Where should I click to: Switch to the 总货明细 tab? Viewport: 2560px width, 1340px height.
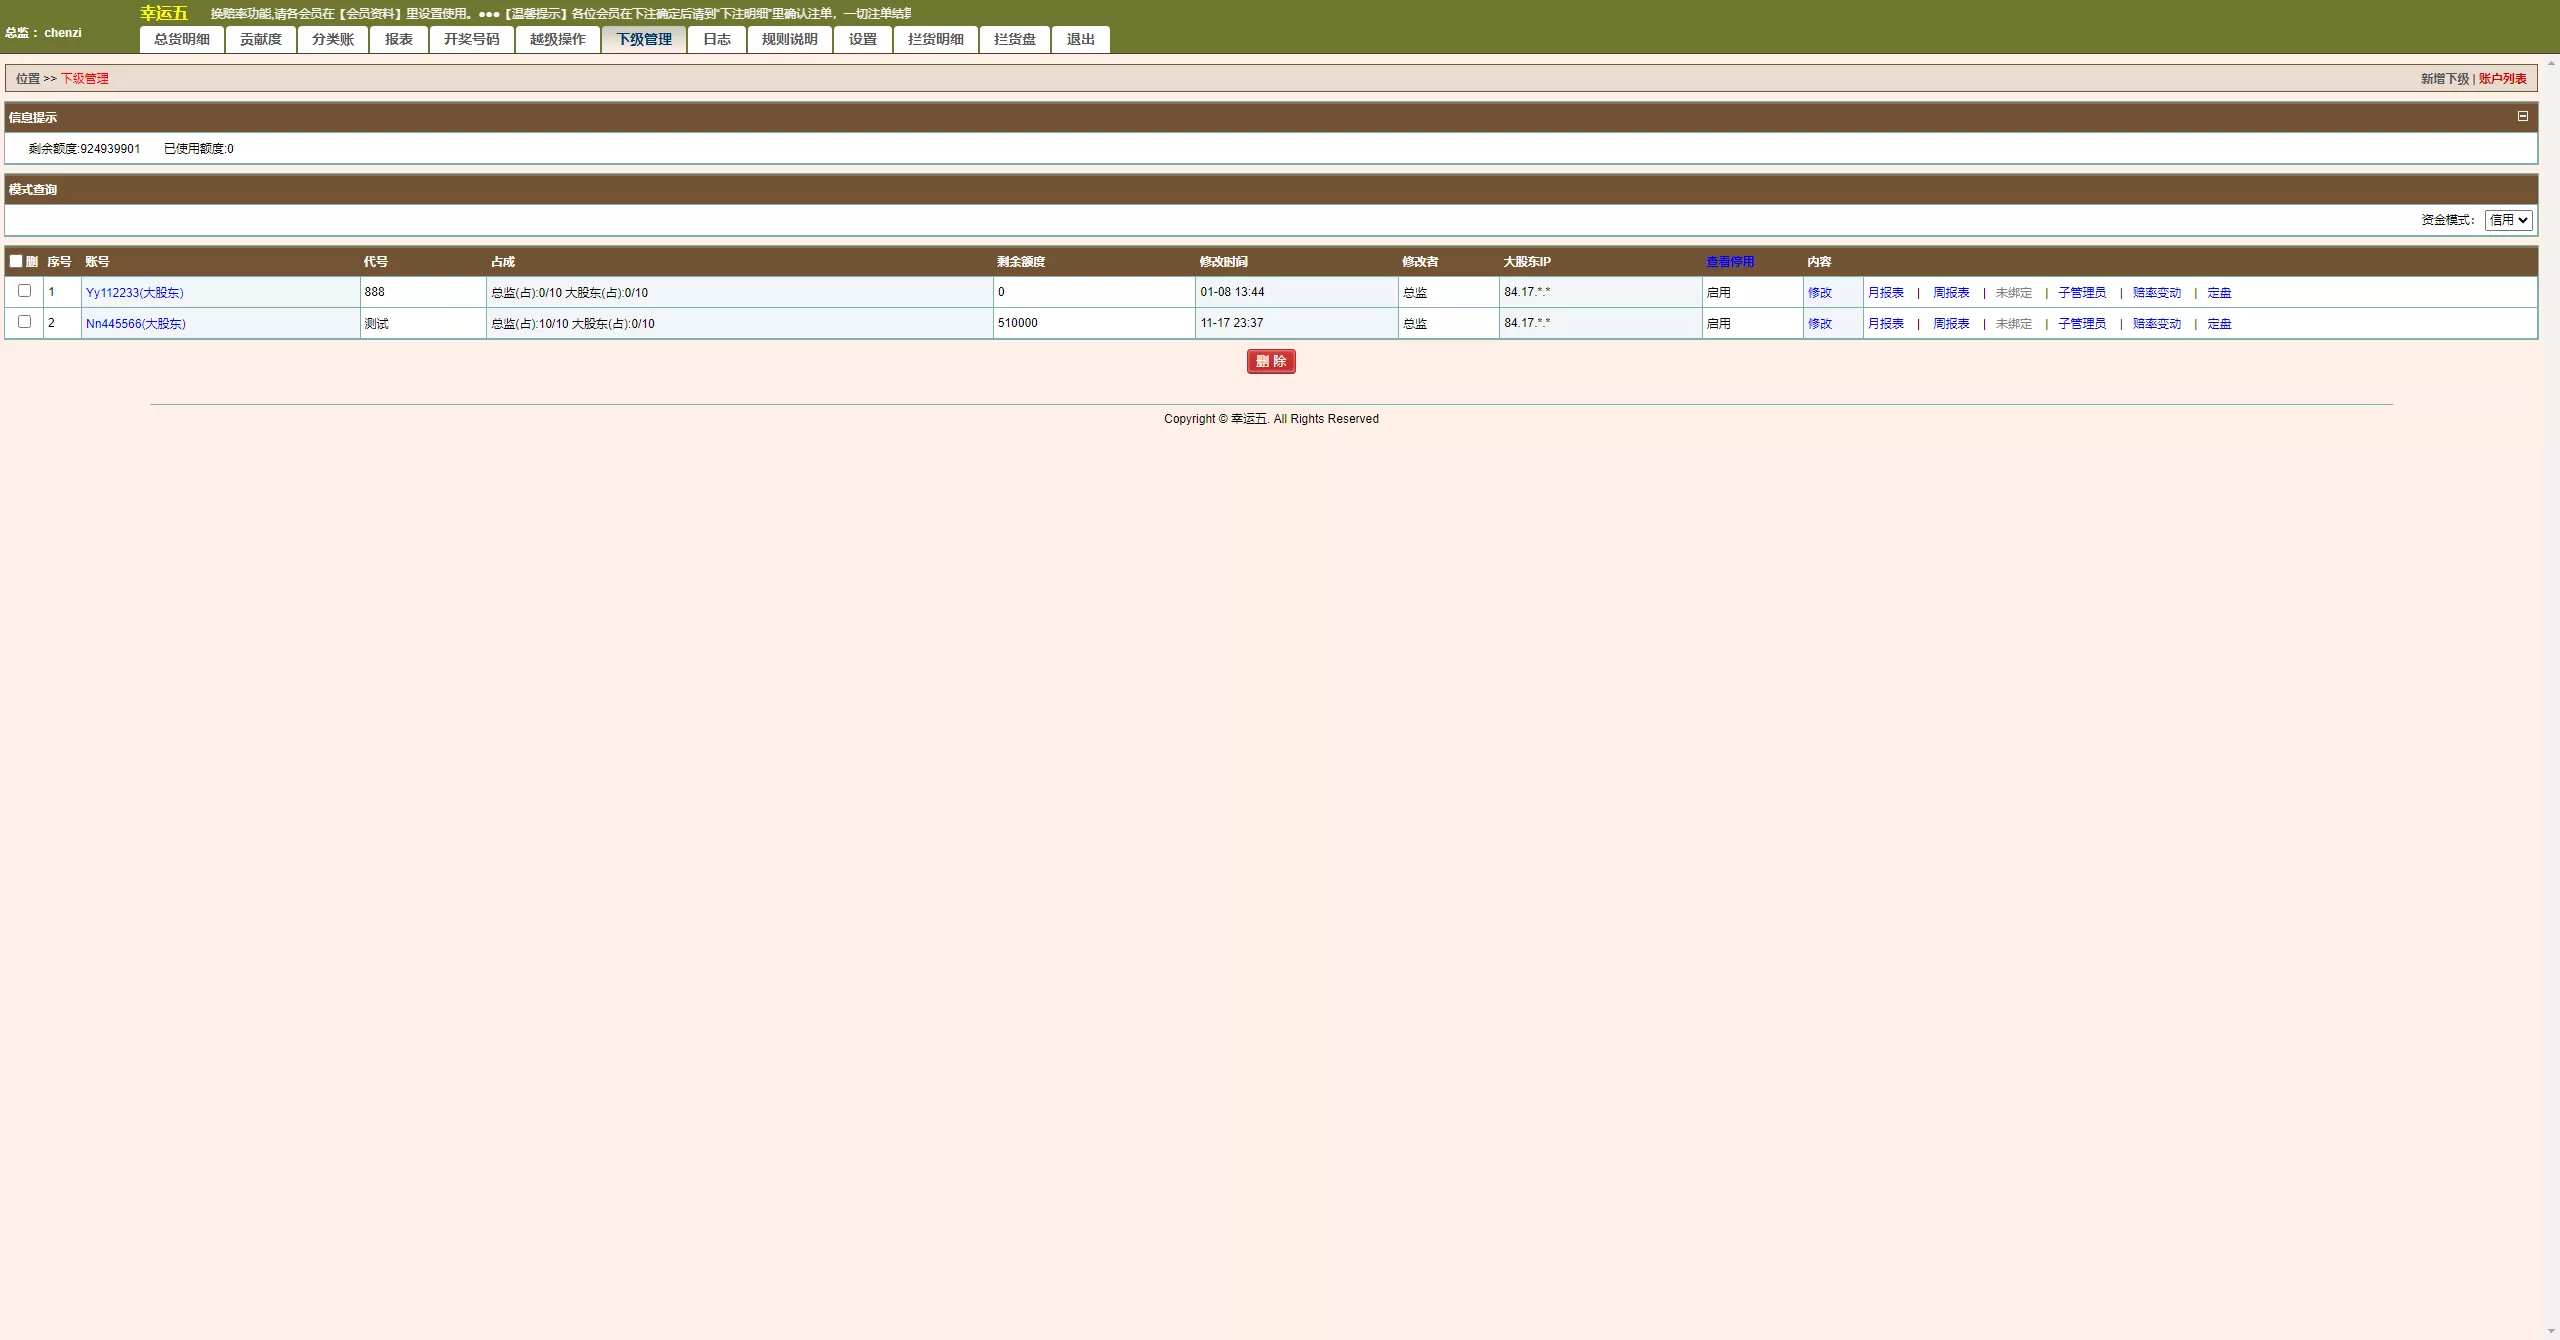point(182,39)
